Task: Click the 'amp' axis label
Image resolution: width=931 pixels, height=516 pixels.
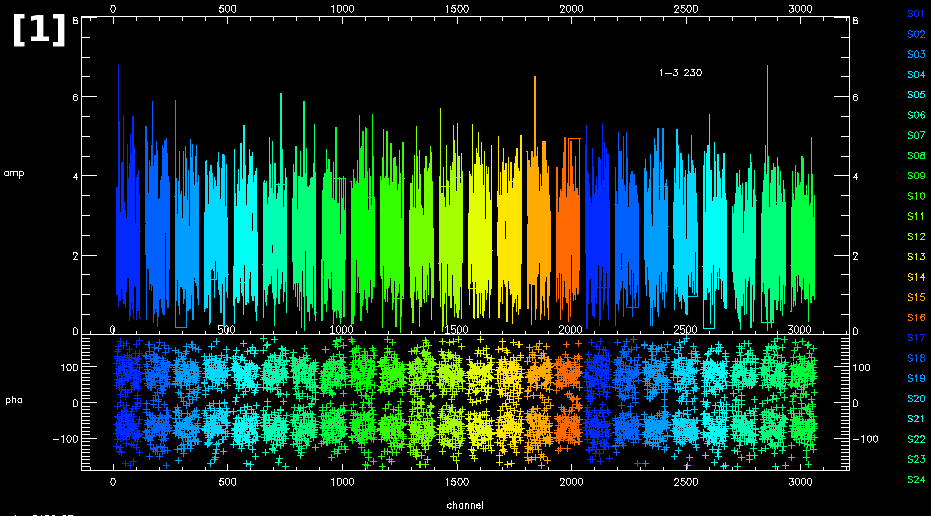Action: pyautogui.click(x=14, y=174)
